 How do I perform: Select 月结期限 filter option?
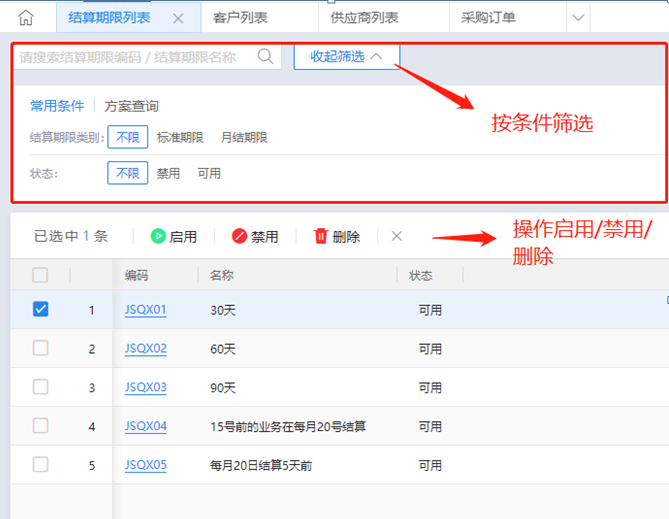(244, 138)
